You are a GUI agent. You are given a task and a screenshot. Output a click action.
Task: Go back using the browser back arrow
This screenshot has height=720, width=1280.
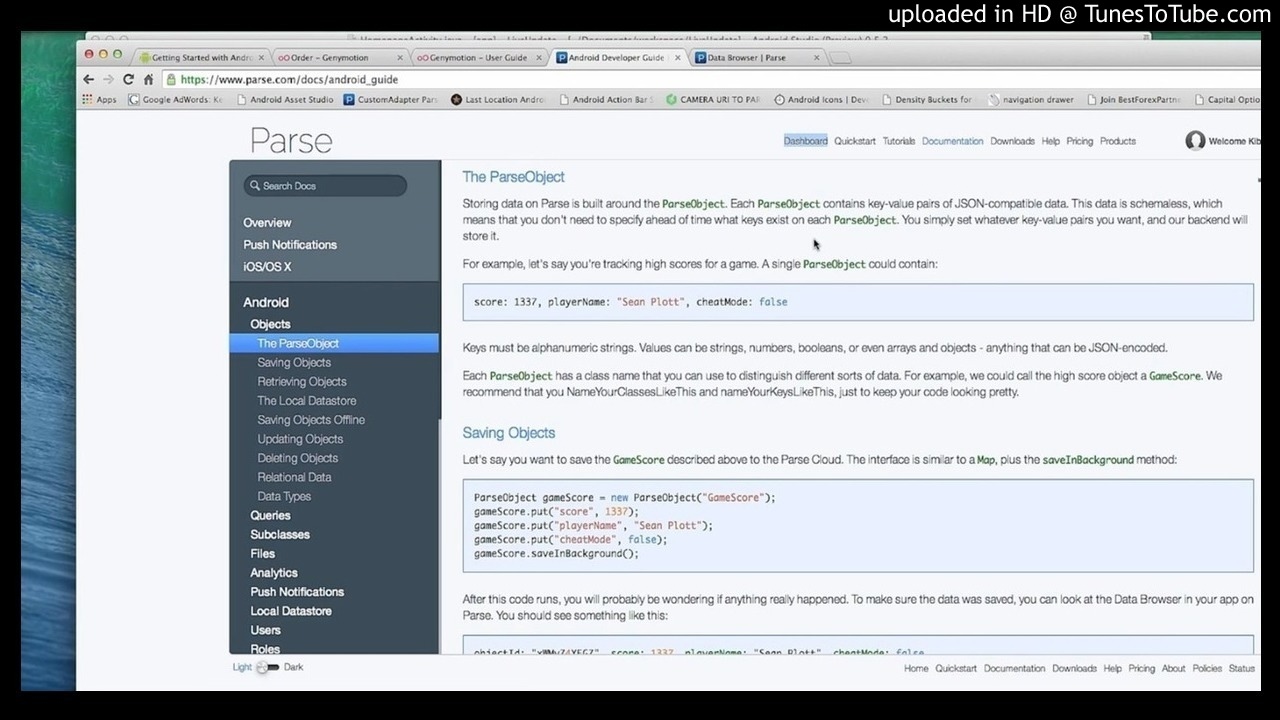pyautogui.click(x=89, y=79)
